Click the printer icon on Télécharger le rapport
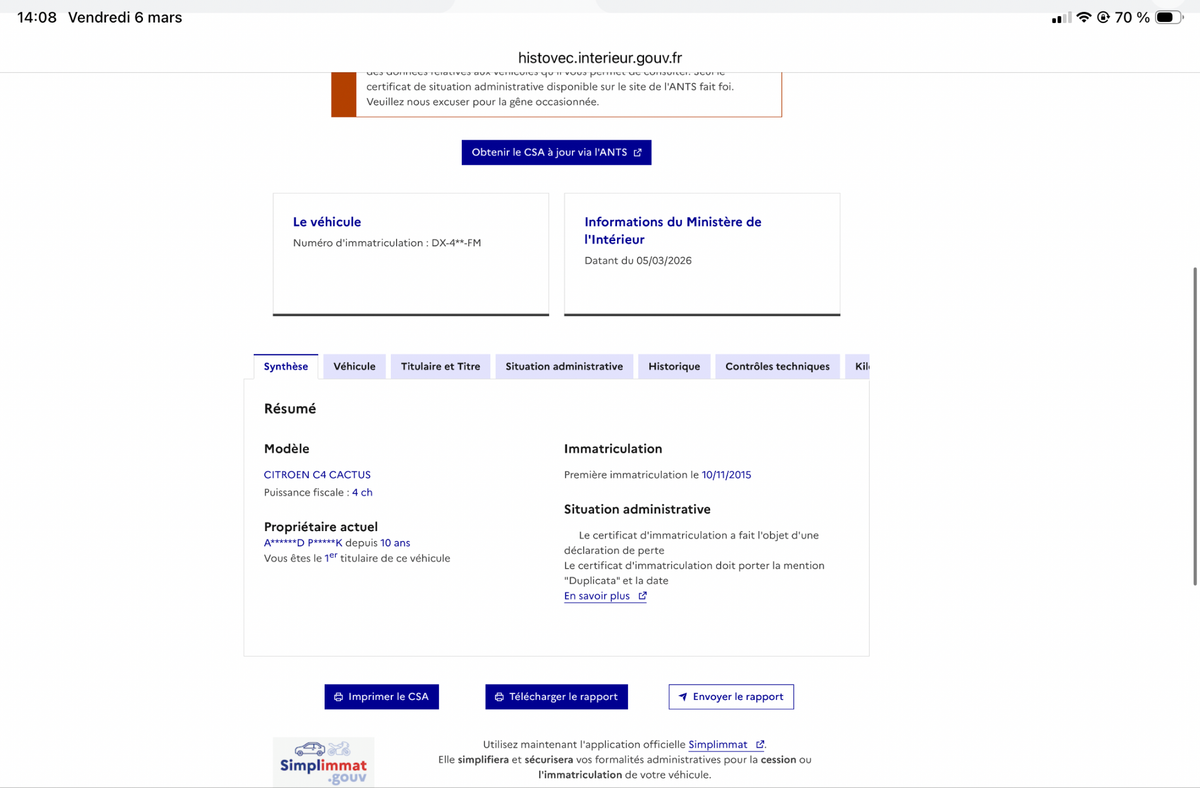 click(x=499, y=697)
